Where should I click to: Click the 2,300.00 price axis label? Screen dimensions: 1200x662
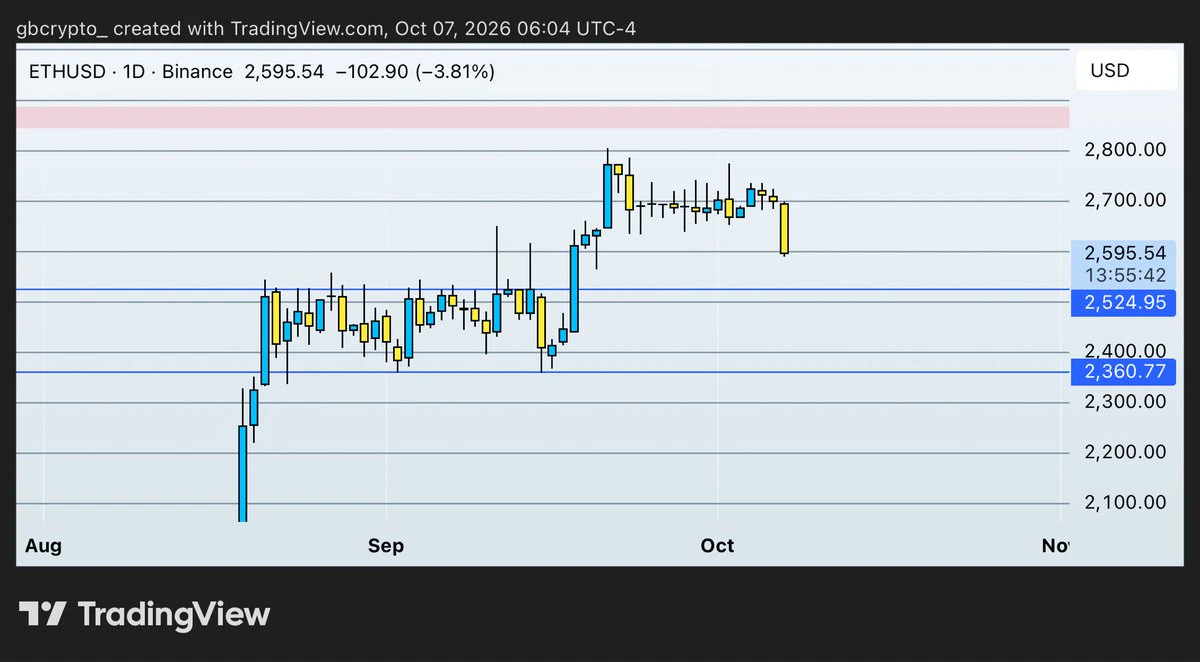1125,402
